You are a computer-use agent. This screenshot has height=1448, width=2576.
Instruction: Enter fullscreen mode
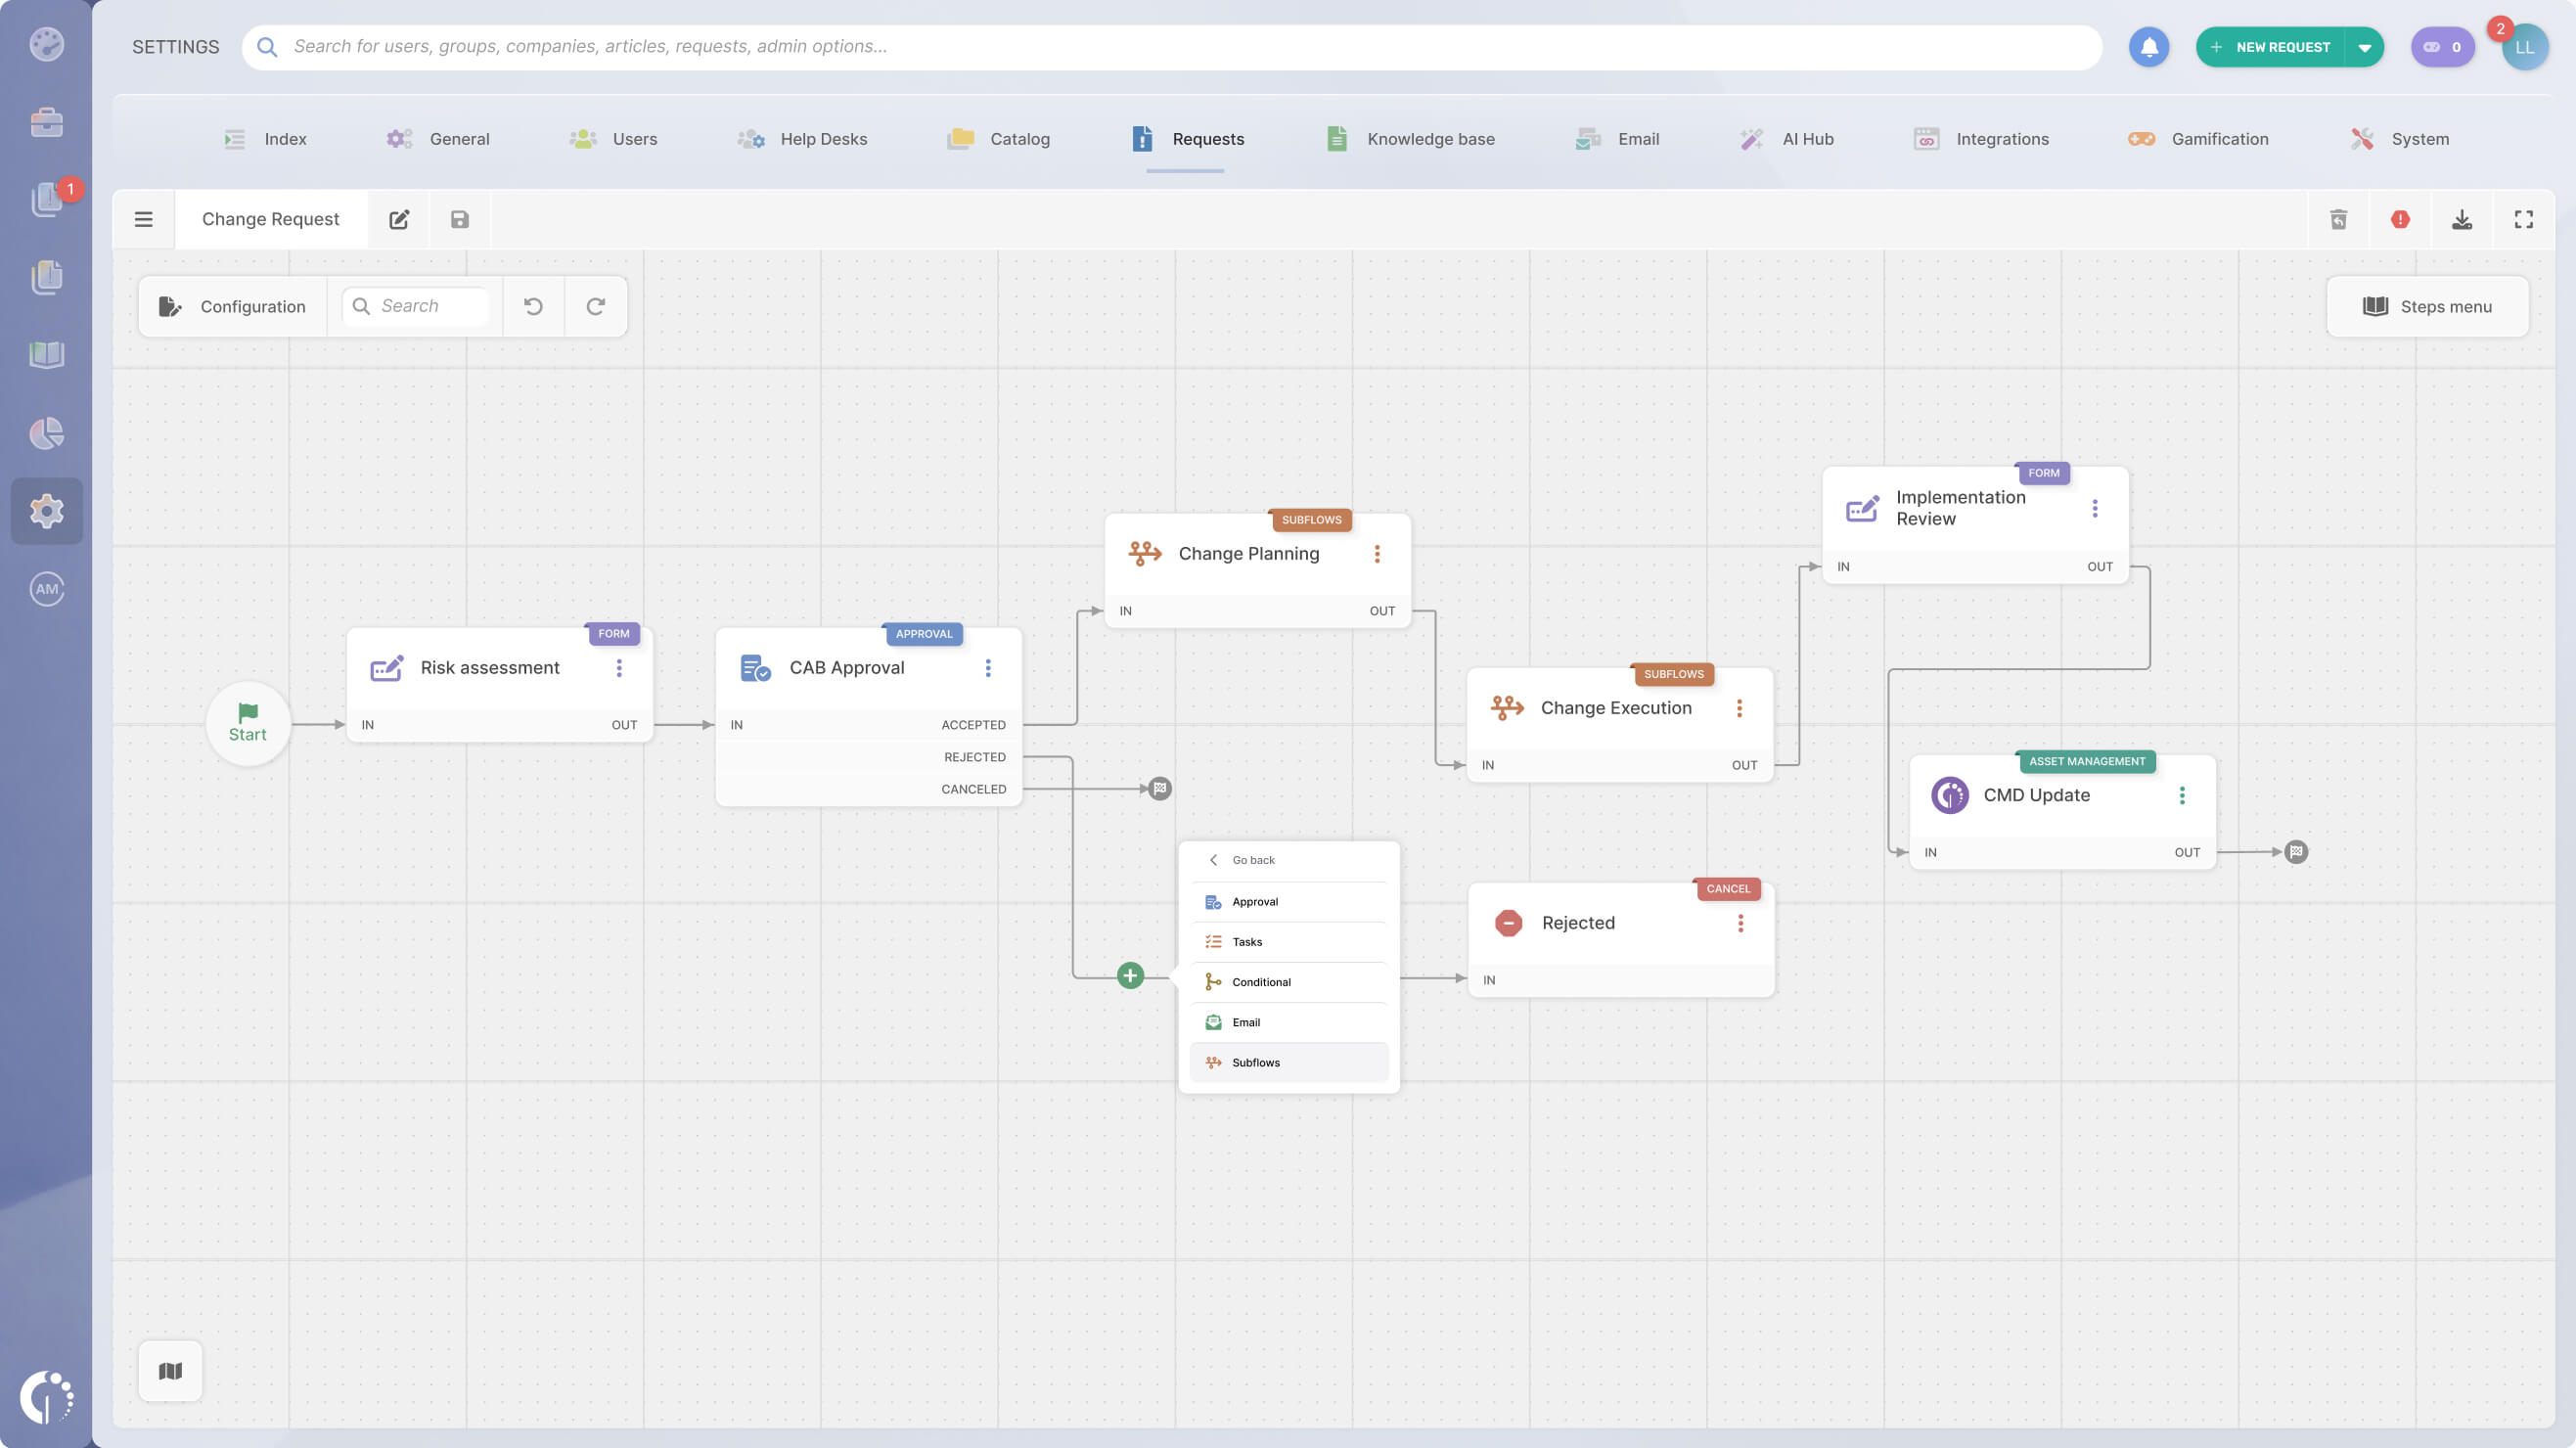[x=2524, y=219]
